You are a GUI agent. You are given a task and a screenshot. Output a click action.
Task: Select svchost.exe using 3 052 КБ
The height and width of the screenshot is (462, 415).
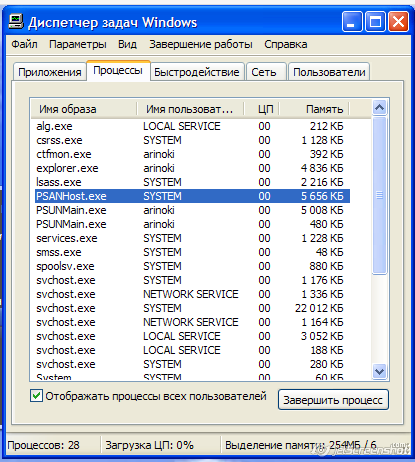click(x=192, y=336)
